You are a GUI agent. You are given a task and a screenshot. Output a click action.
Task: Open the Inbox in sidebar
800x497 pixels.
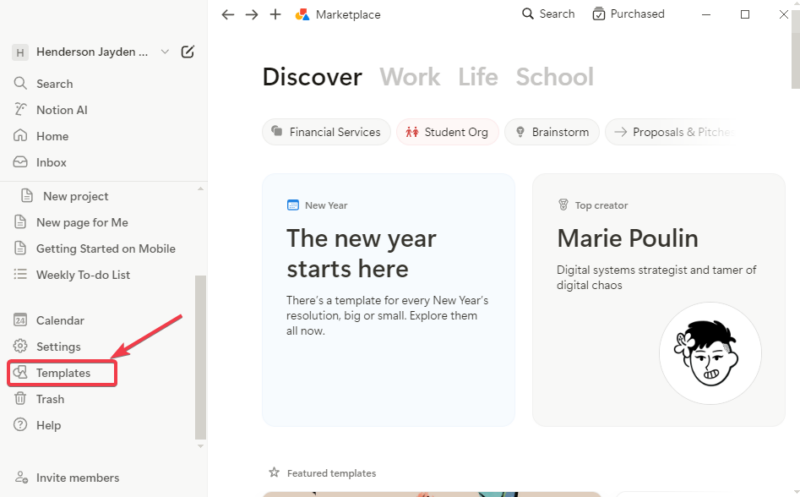[x=51, y=162]
